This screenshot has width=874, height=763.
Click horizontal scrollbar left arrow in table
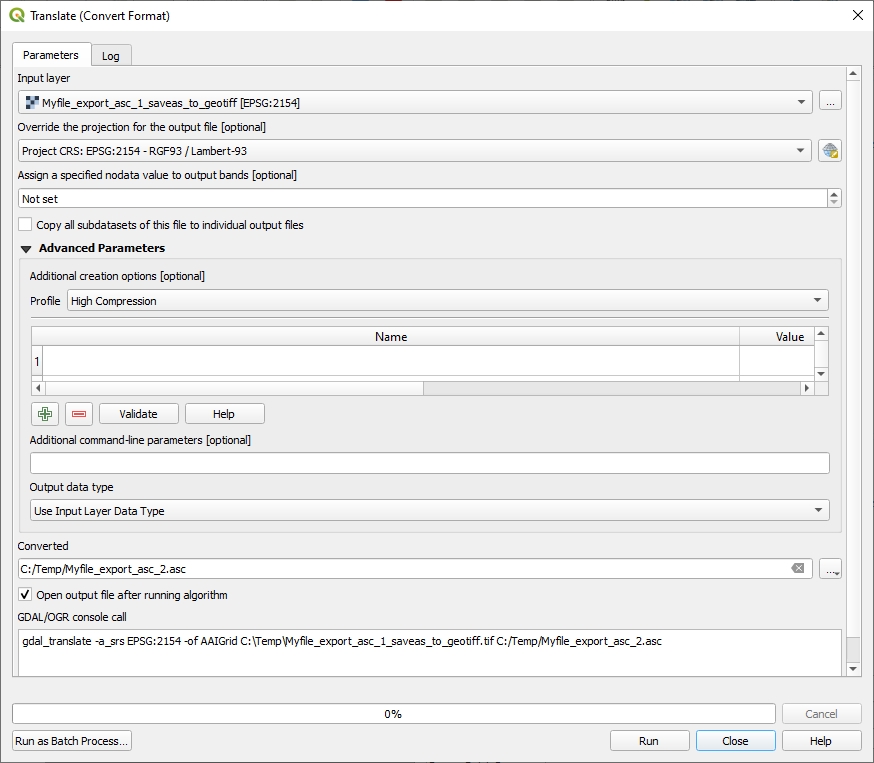(x=38, y=388)
